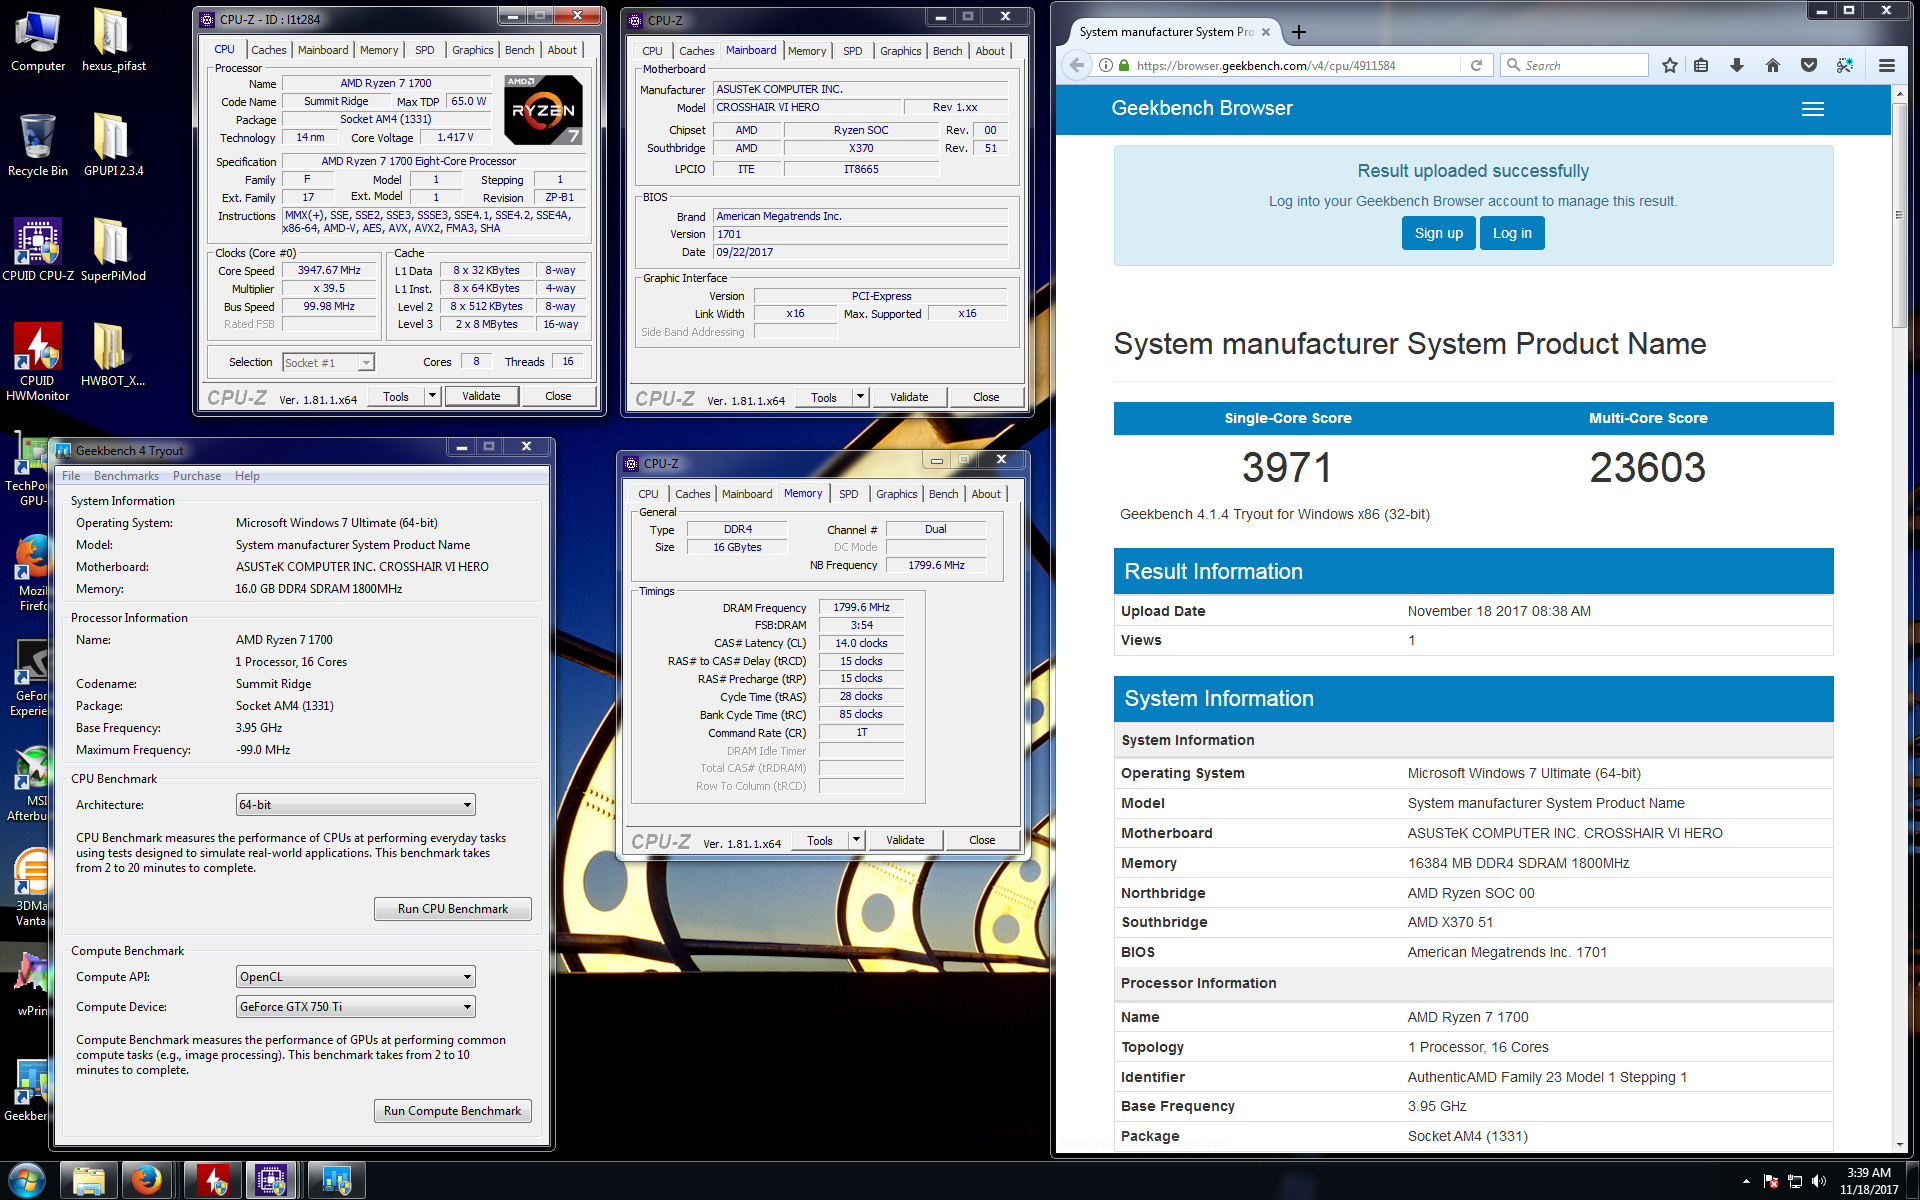Expand Tools dropdown arrow in CPU tab window
1920x1200 pixels.
pos(432,396)
